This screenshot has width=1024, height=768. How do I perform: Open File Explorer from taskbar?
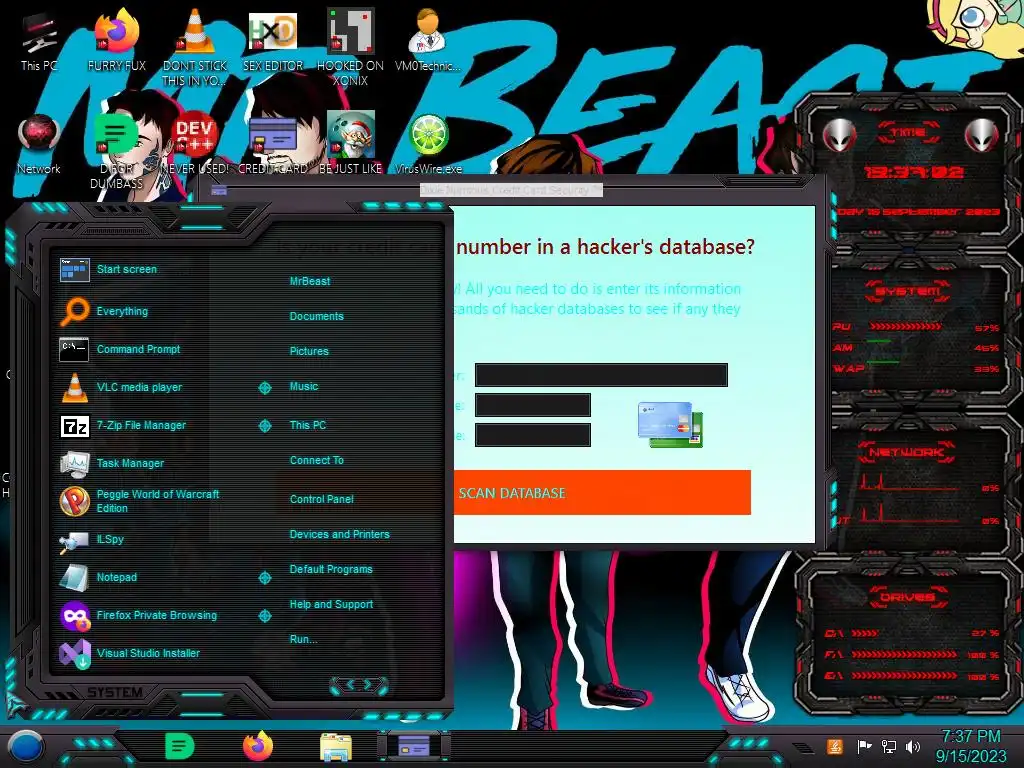click(x=336, y=747)
